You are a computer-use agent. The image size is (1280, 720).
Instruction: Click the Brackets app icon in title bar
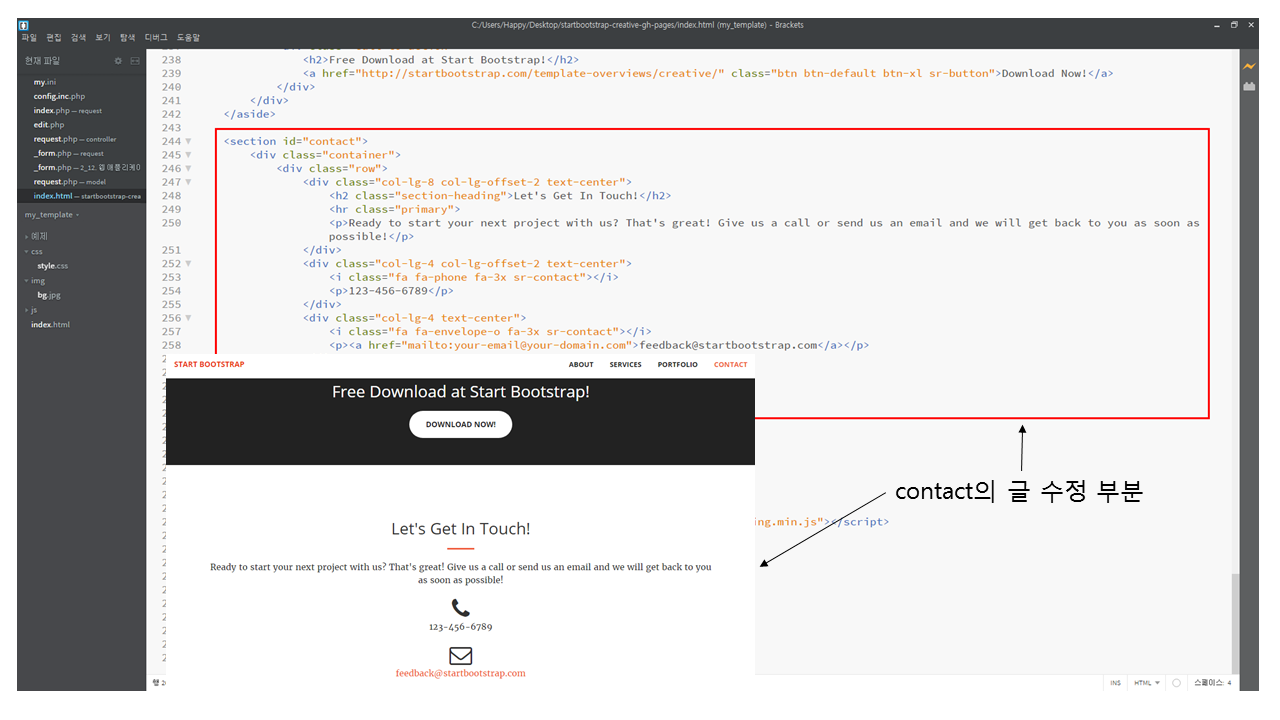(x=24, y=25)
